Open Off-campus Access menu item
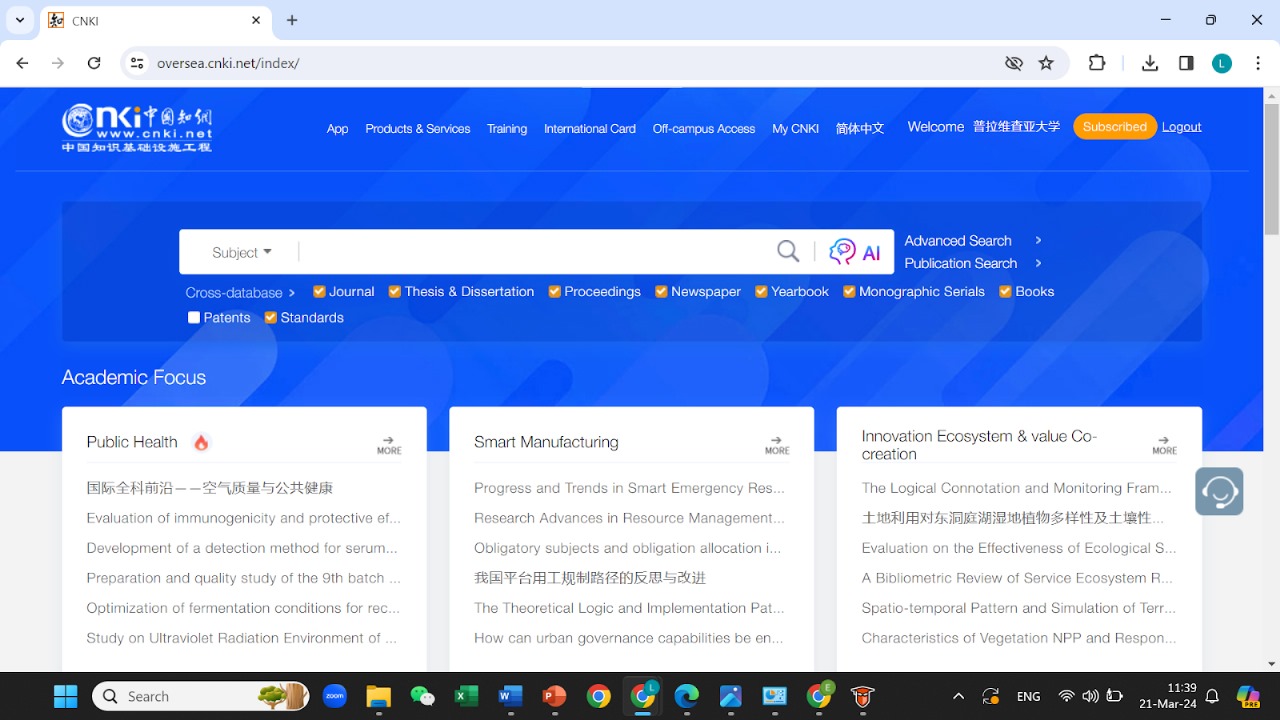 pyautogui.click(x=704, y=128)
